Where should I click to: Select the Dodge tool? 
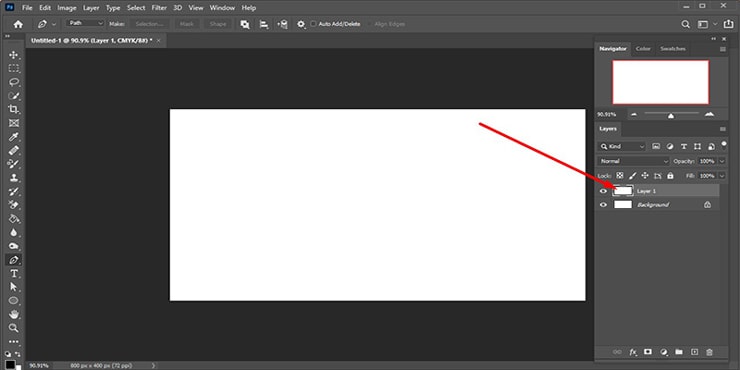coord(14,246)
